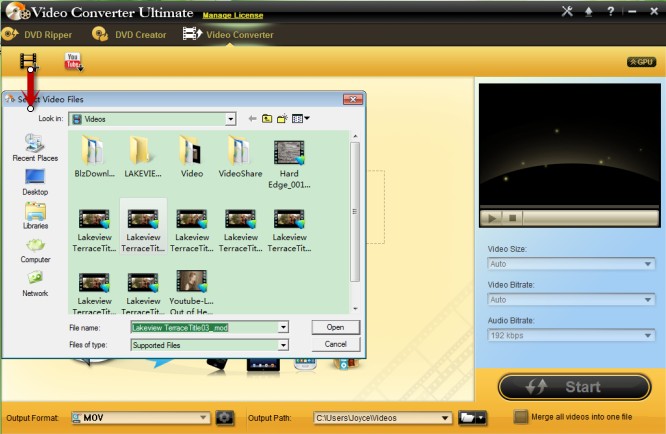Create a new folder in the dialog

coord(282,119)
